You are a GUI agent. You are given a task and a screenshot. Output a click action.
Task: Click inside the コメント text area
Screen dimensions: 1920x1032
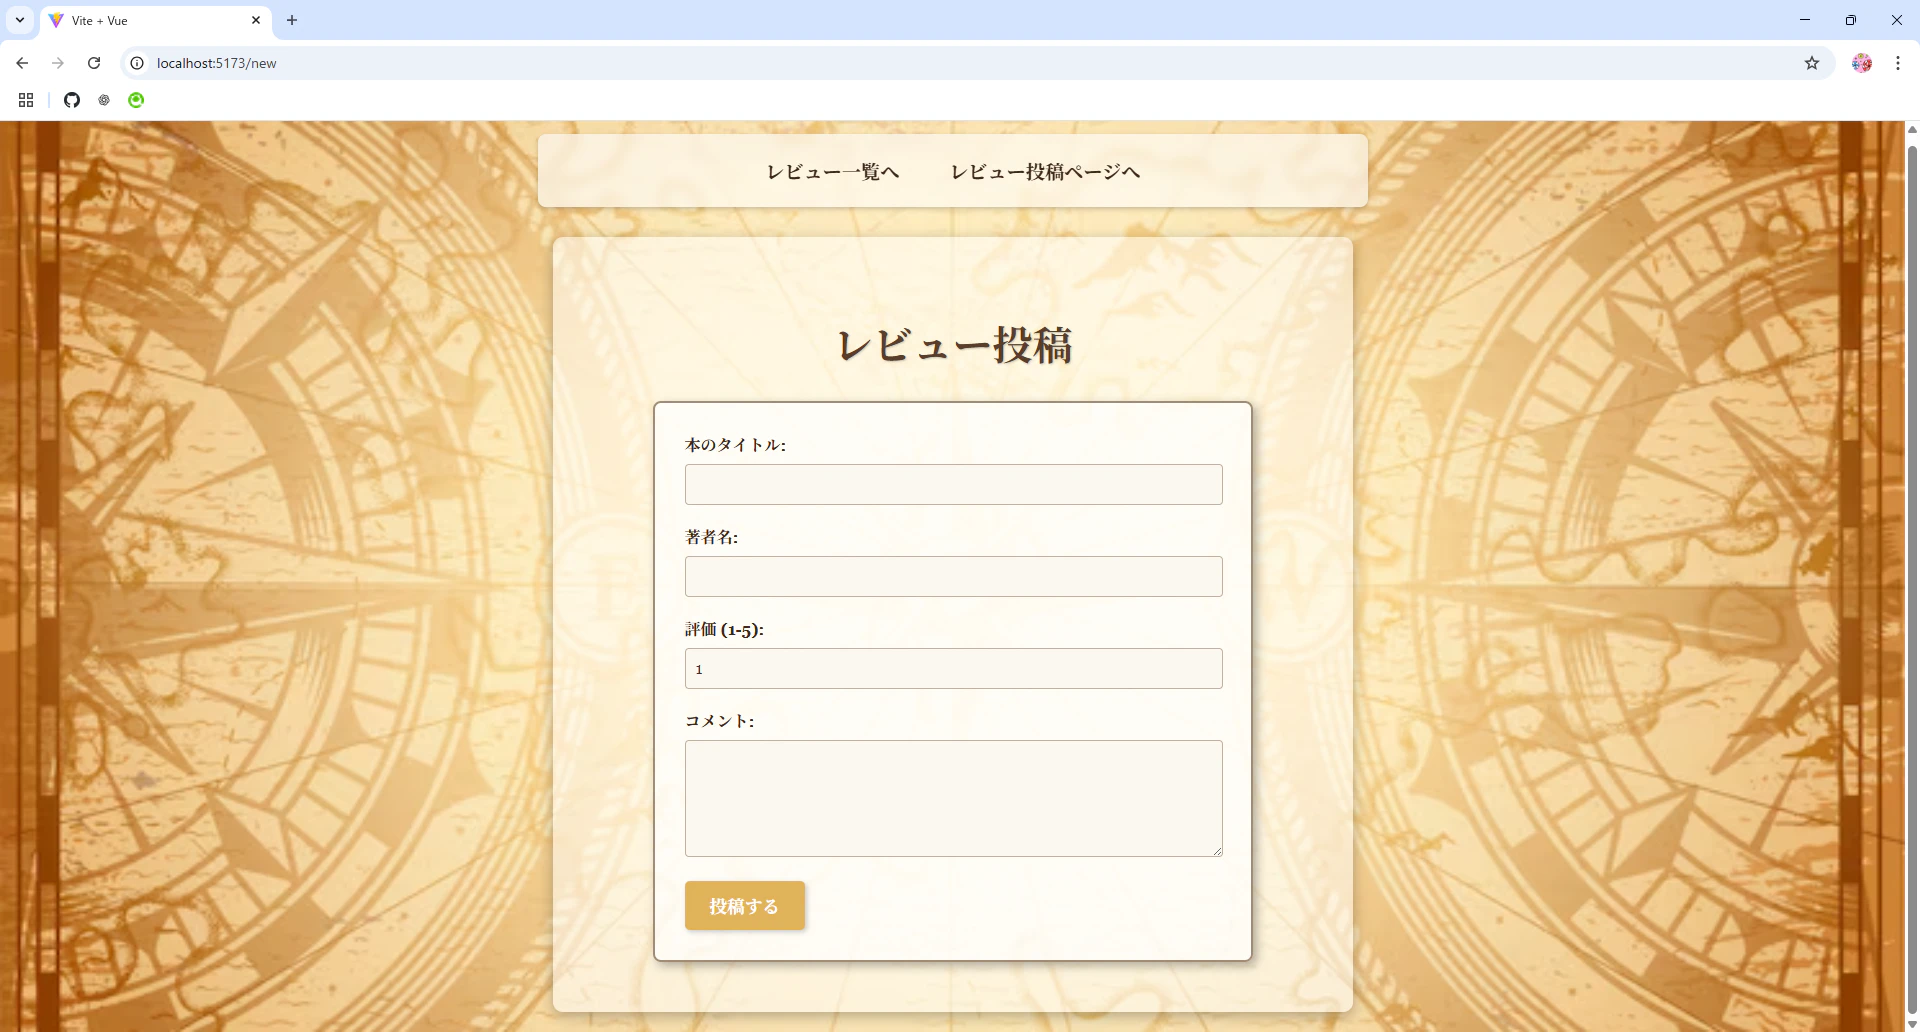click(x=954, y=798)
